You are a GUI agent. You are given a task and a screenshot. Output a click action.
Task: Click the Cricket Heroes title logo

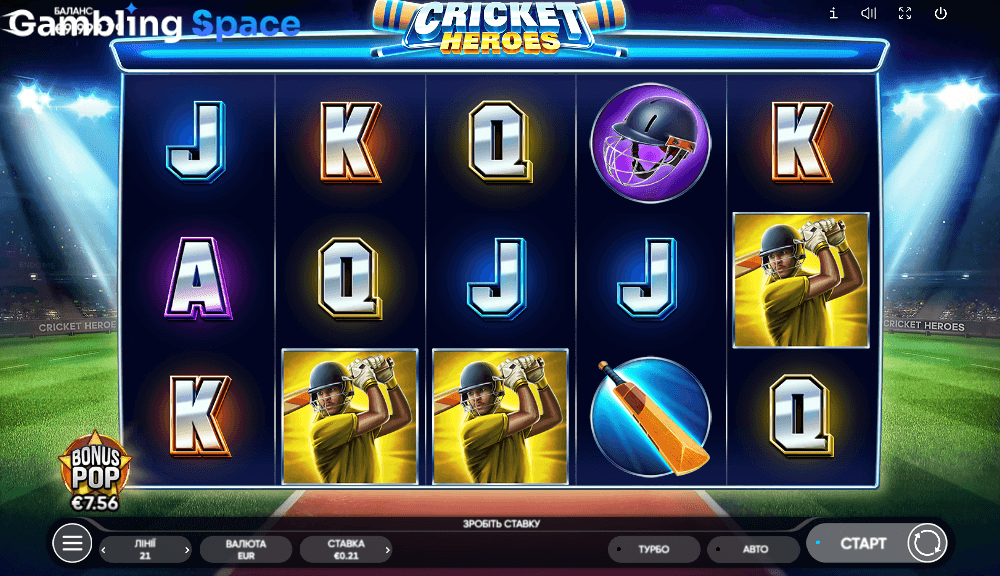pos(500,28)
